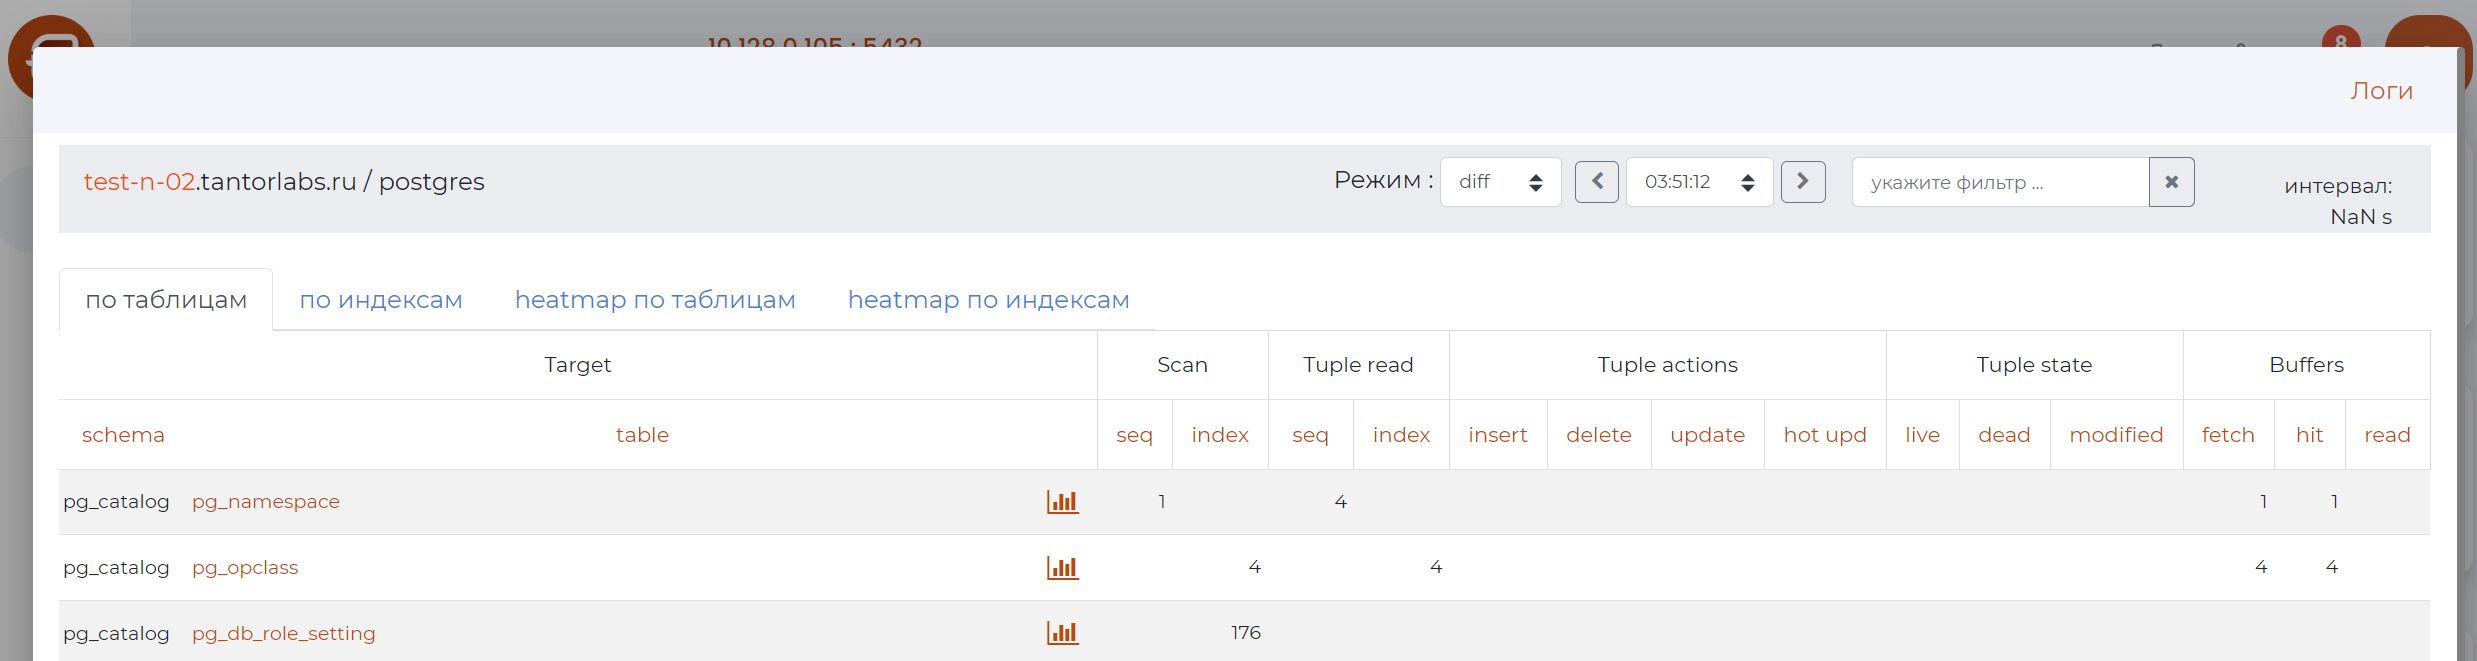This screenshot has width=2477, height=661.
Task: Open the diff mode dropdown
Action: (x=1500, y=182)
